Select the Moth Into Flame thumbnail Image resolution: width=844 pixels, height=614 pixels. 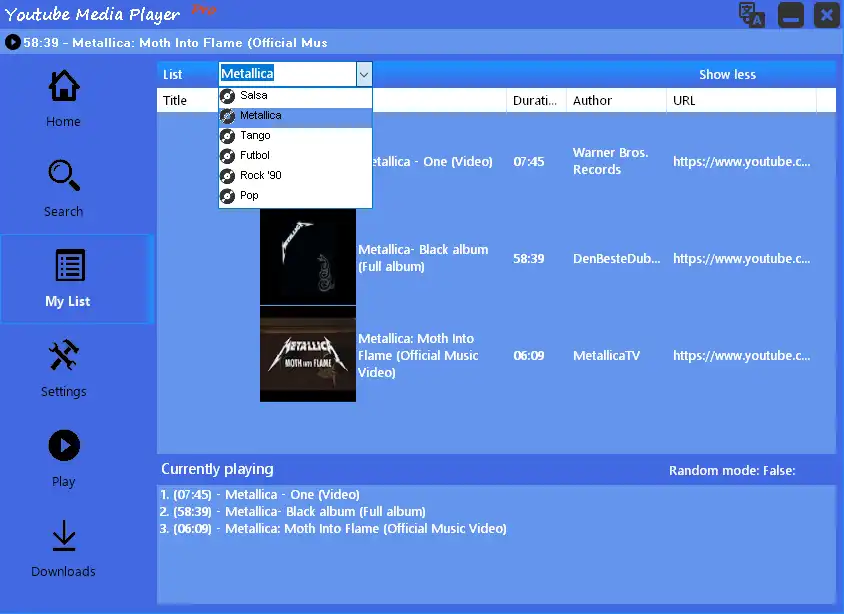[x=308, y=354]
